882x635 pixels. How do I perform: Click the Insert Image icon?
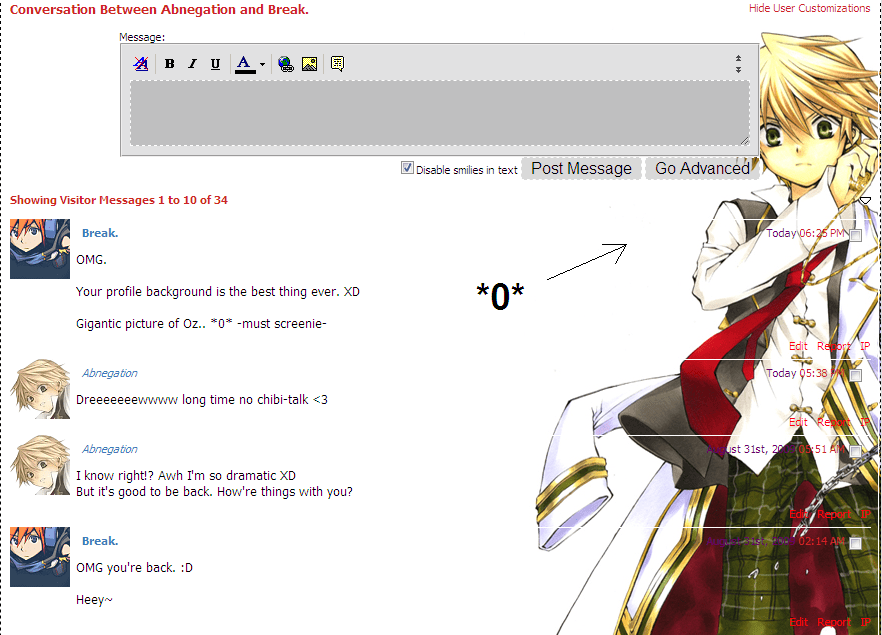click(309, 64)
